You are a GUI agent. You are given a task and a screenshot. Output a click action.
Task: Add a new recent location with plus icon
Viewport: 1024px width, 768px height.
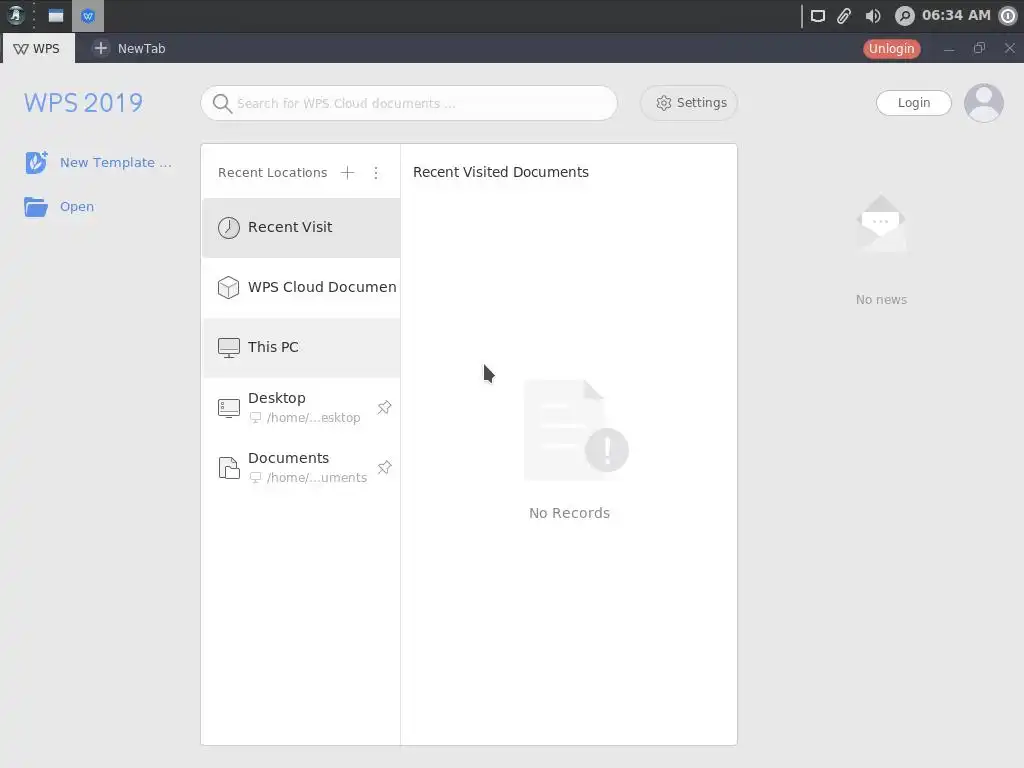347,172
